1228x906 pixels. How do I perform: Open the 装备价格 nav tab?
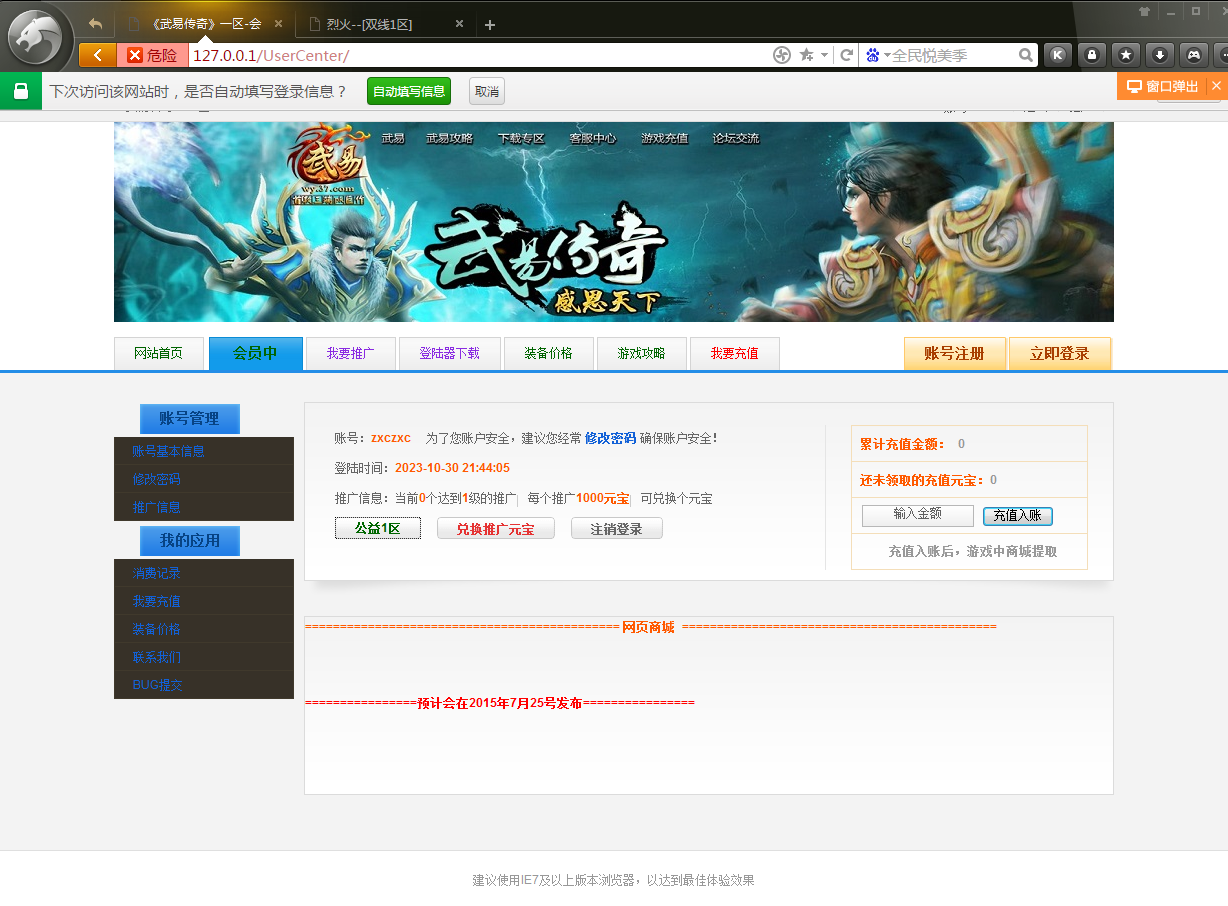(x=549, y=353)
